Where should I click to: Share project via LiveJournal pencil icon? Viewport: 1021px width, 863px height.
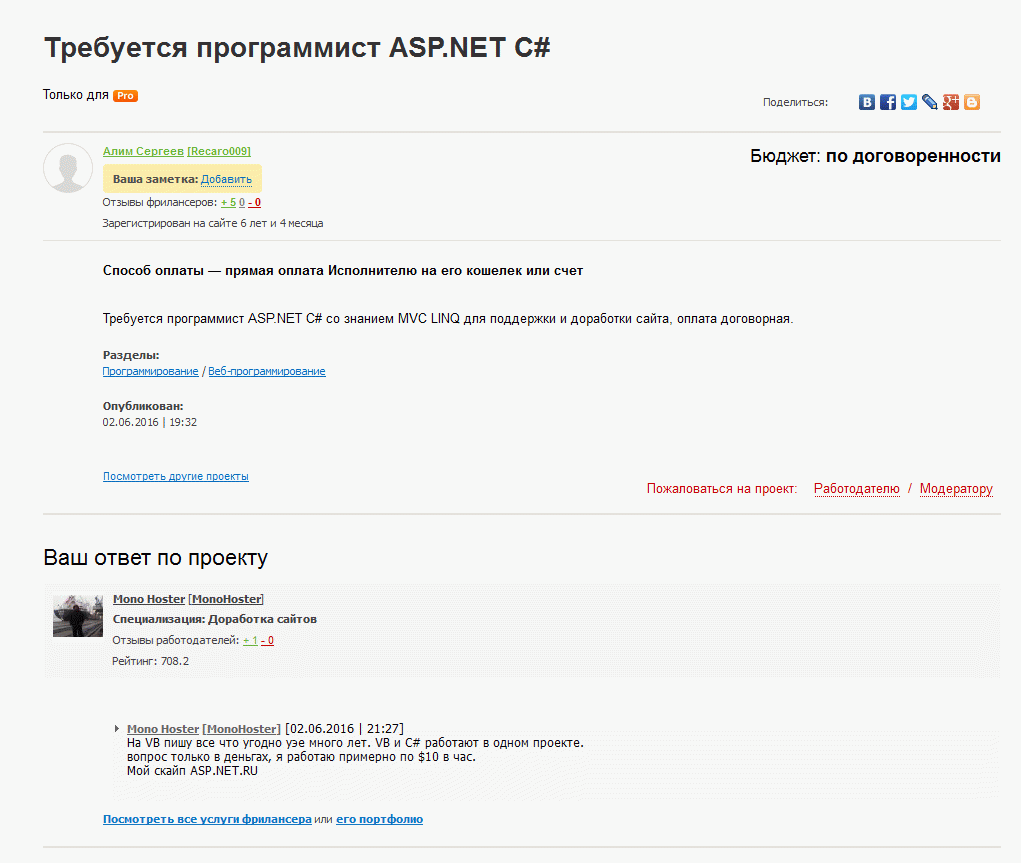coord(930,102)
